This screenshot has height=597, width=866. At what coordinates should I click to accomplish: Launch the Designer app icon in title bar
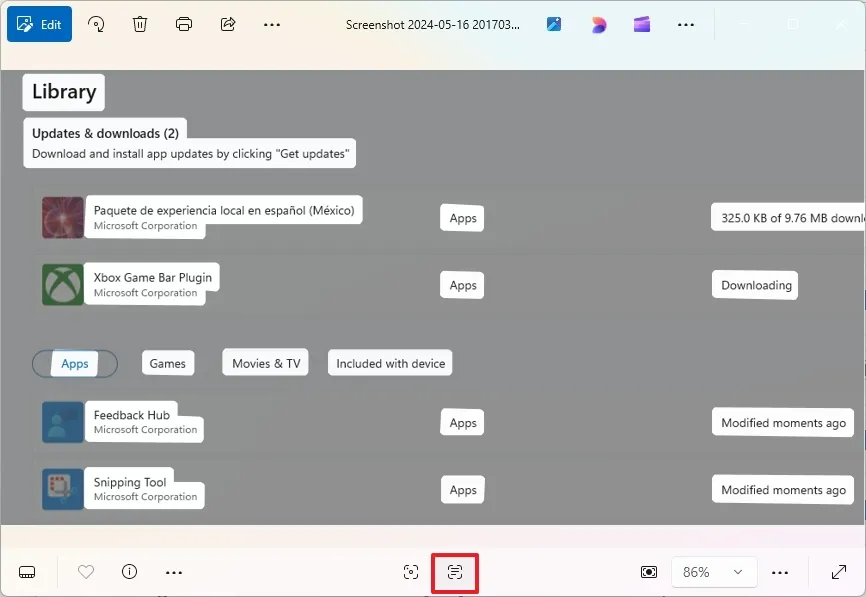(x=598, y=24)
